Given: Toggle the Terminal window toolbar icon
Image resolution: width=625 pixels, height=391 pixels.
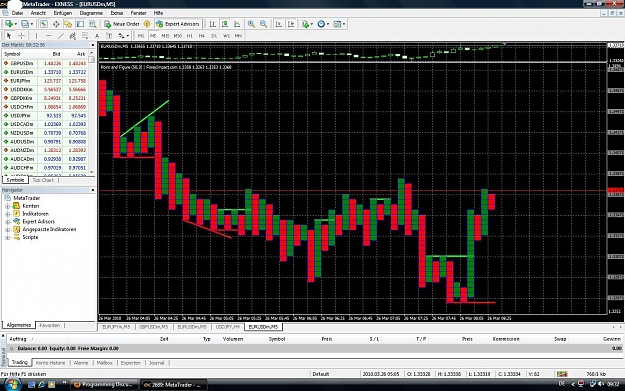Looking at the screenshot, I should (x=81, y=24).
